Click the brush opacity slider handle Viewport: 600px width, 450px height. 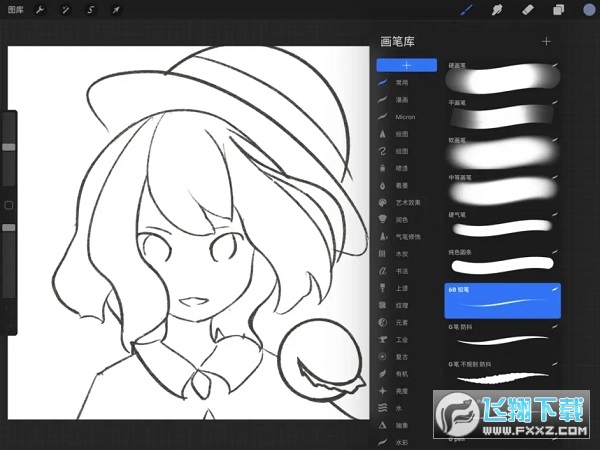click(9, 228)
